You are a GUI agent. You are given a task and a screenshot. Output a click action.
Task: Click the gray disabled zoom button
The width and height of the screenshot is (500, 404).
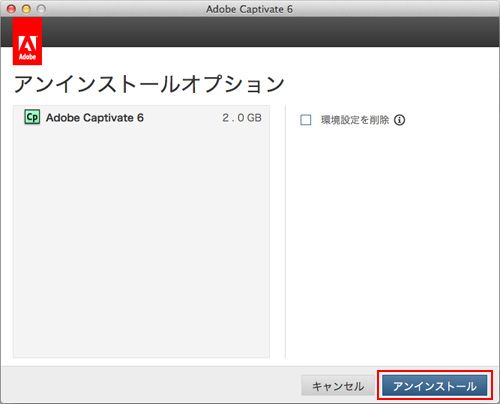(41, 9)
